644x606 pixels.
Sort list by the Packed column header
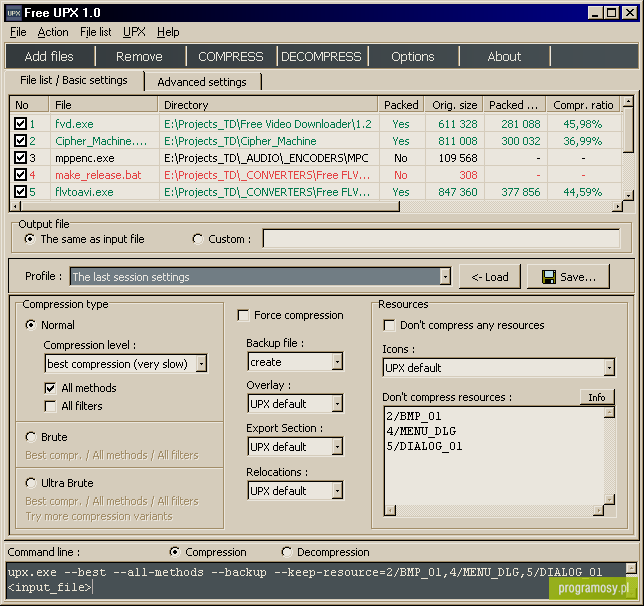tap(401, 105)
